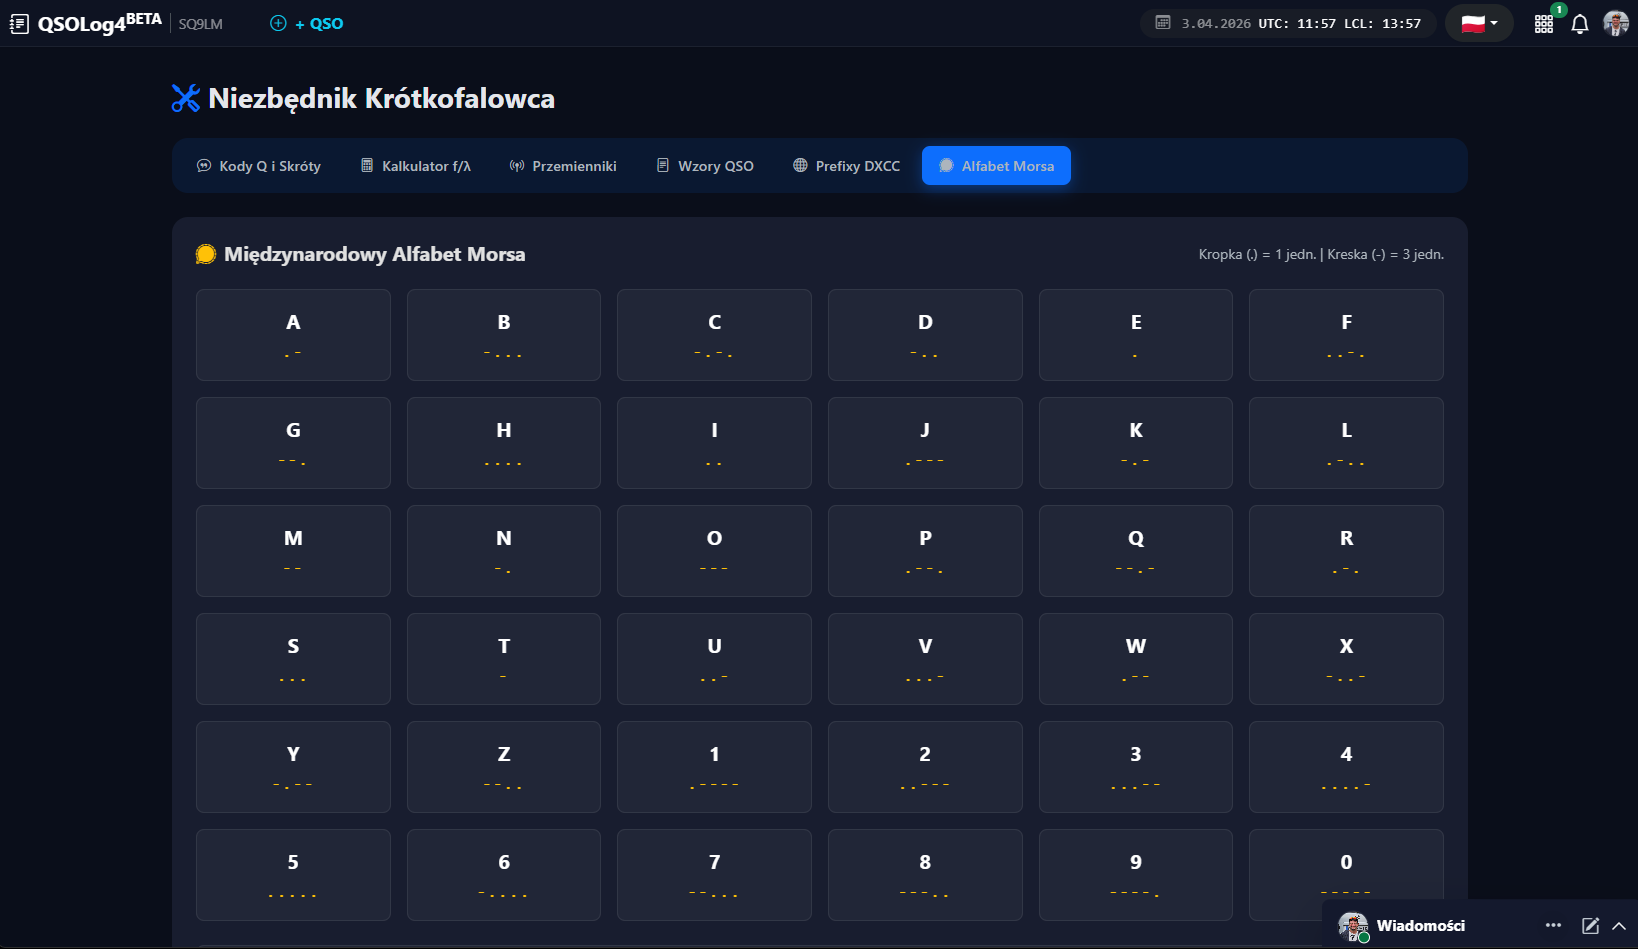Open the messages three-dots options
Viewport: 1638px width, 949px height.
1553,926
